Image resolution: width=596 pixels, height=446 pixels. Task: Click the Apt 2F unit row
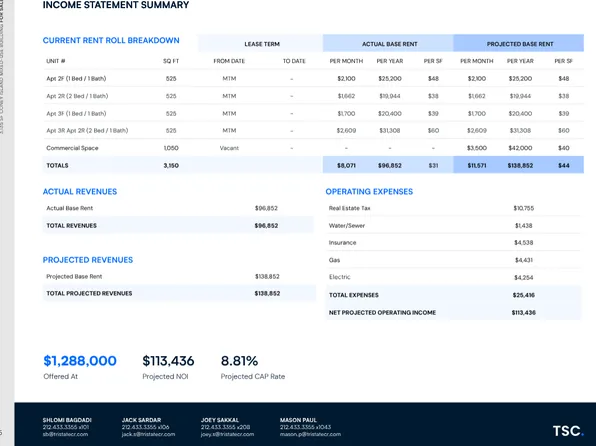pos(313,78)
